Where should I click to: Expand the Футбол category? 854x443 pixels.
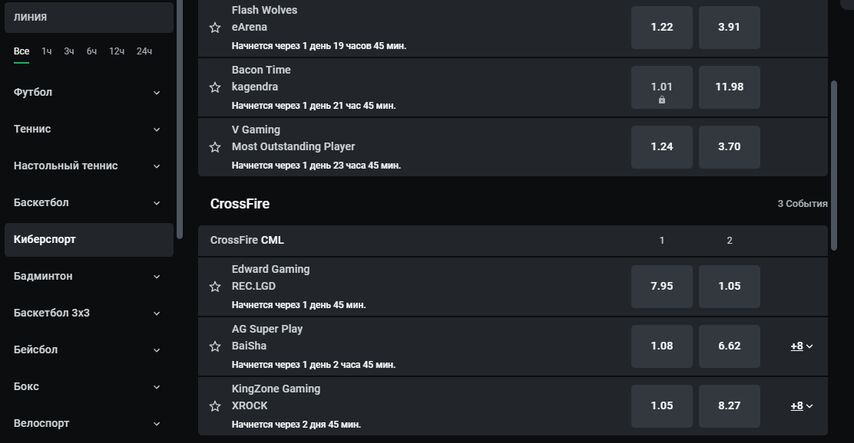click(x=156, y=93)
